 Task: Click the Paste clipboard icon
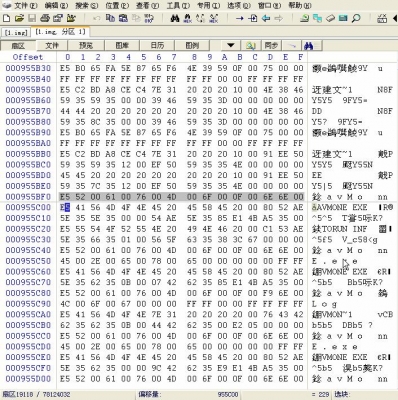pos(136,18)
